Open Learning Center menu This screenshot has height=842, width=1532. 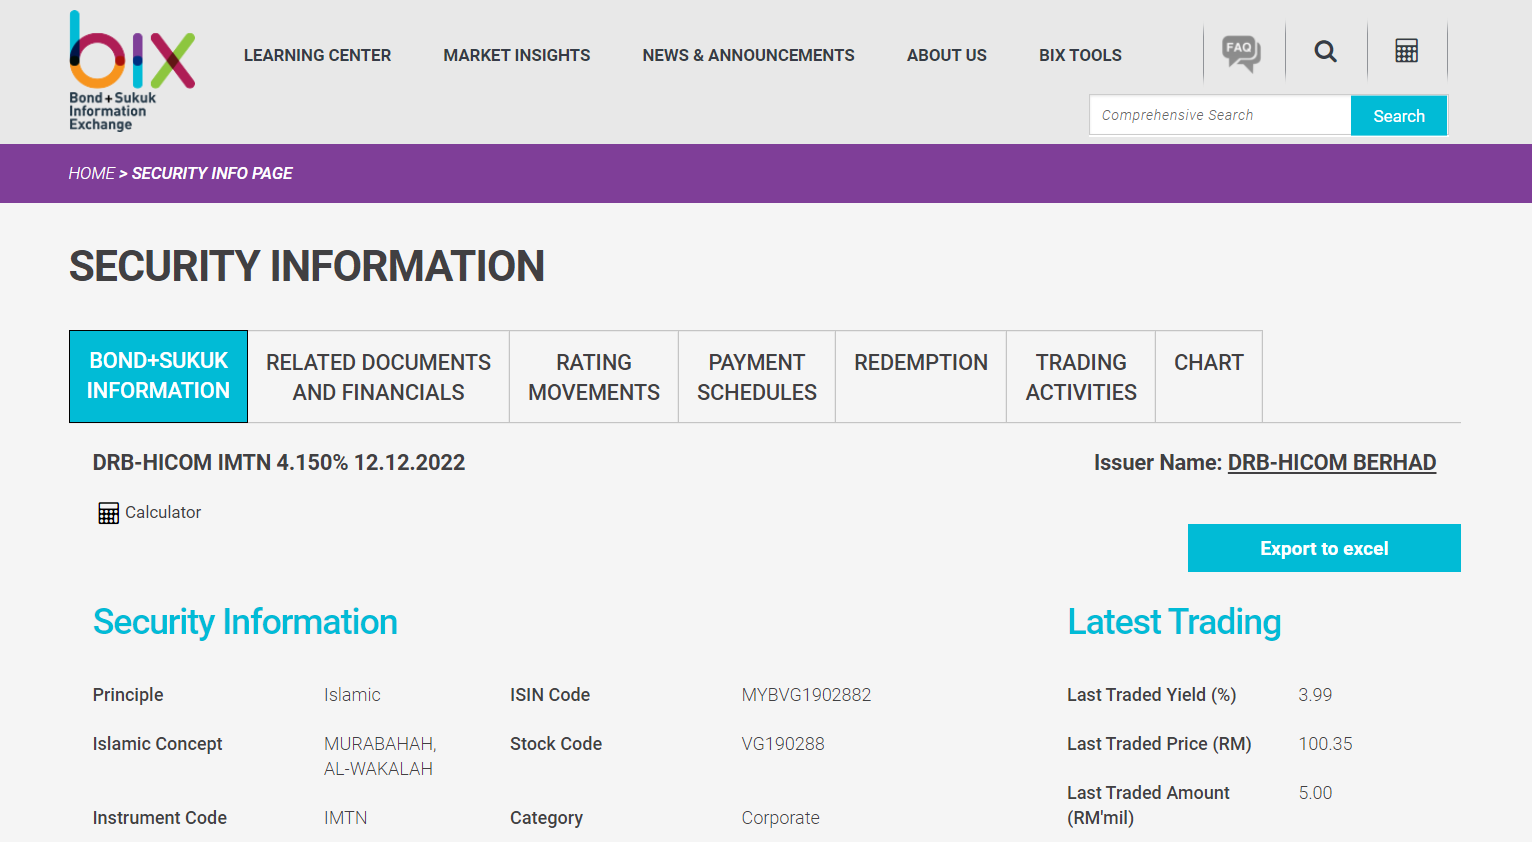click(x=317, y=55)
